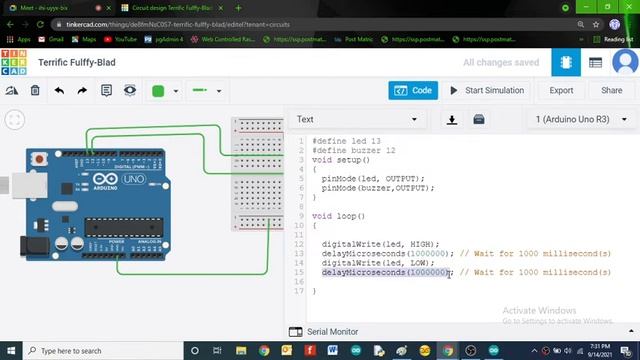640x360 pixels.
Task: Open Word from taskbar
Action: [x=333, y=351]
